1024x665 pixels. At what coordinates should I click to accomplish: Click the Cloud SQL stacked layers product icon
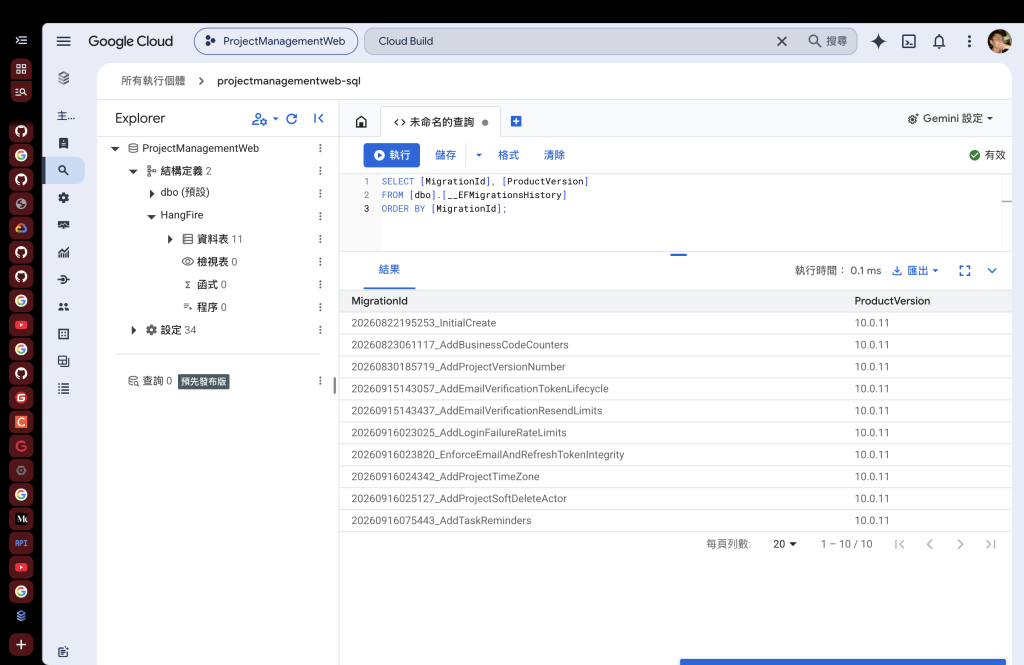click(x=63, y=78)
